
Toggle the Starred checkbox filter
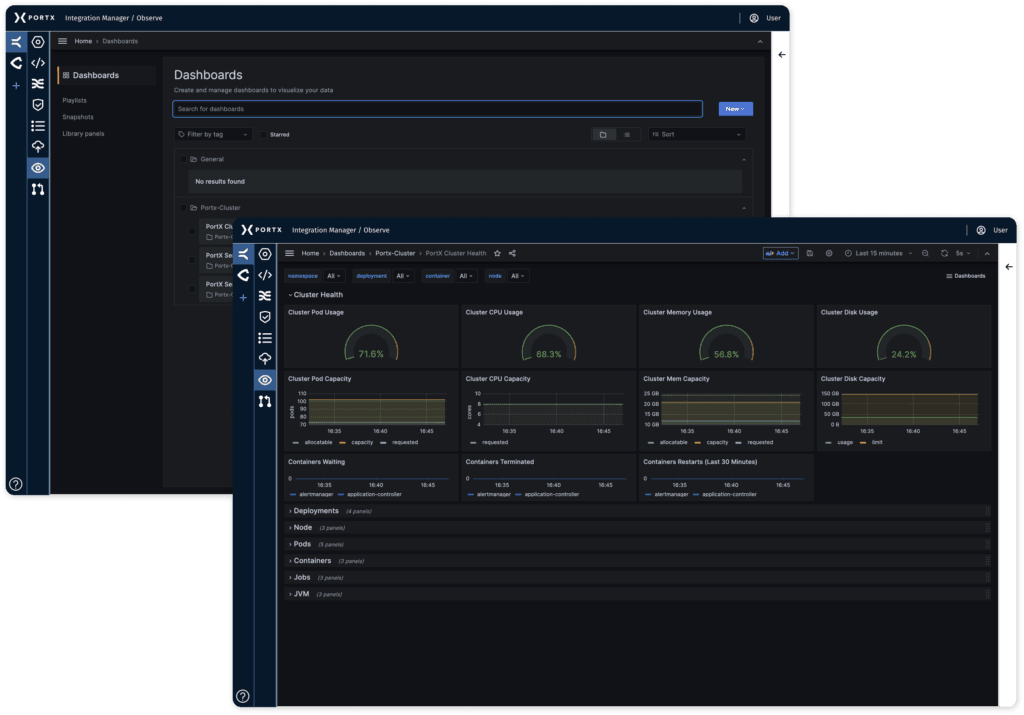264,134
